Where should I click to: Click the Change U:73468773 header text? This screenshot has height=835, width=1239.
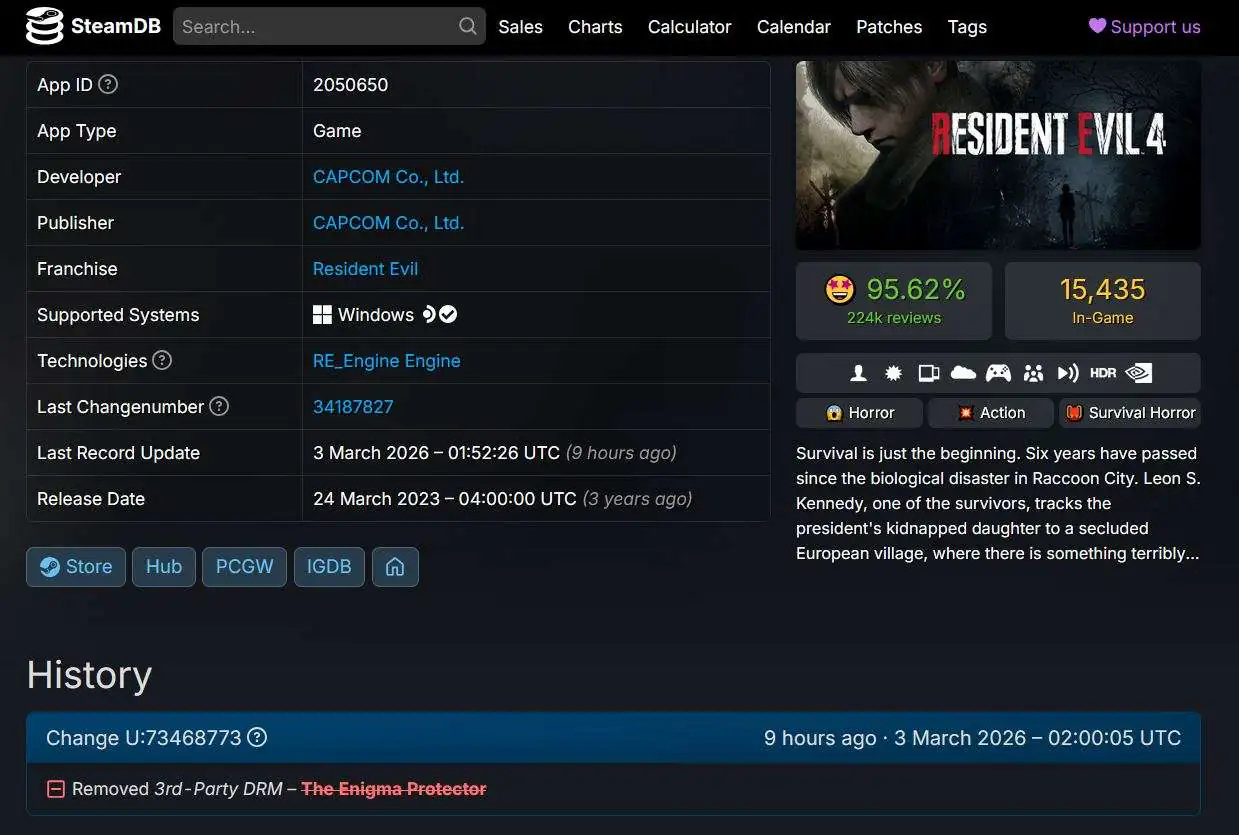[x=144, y=738]
